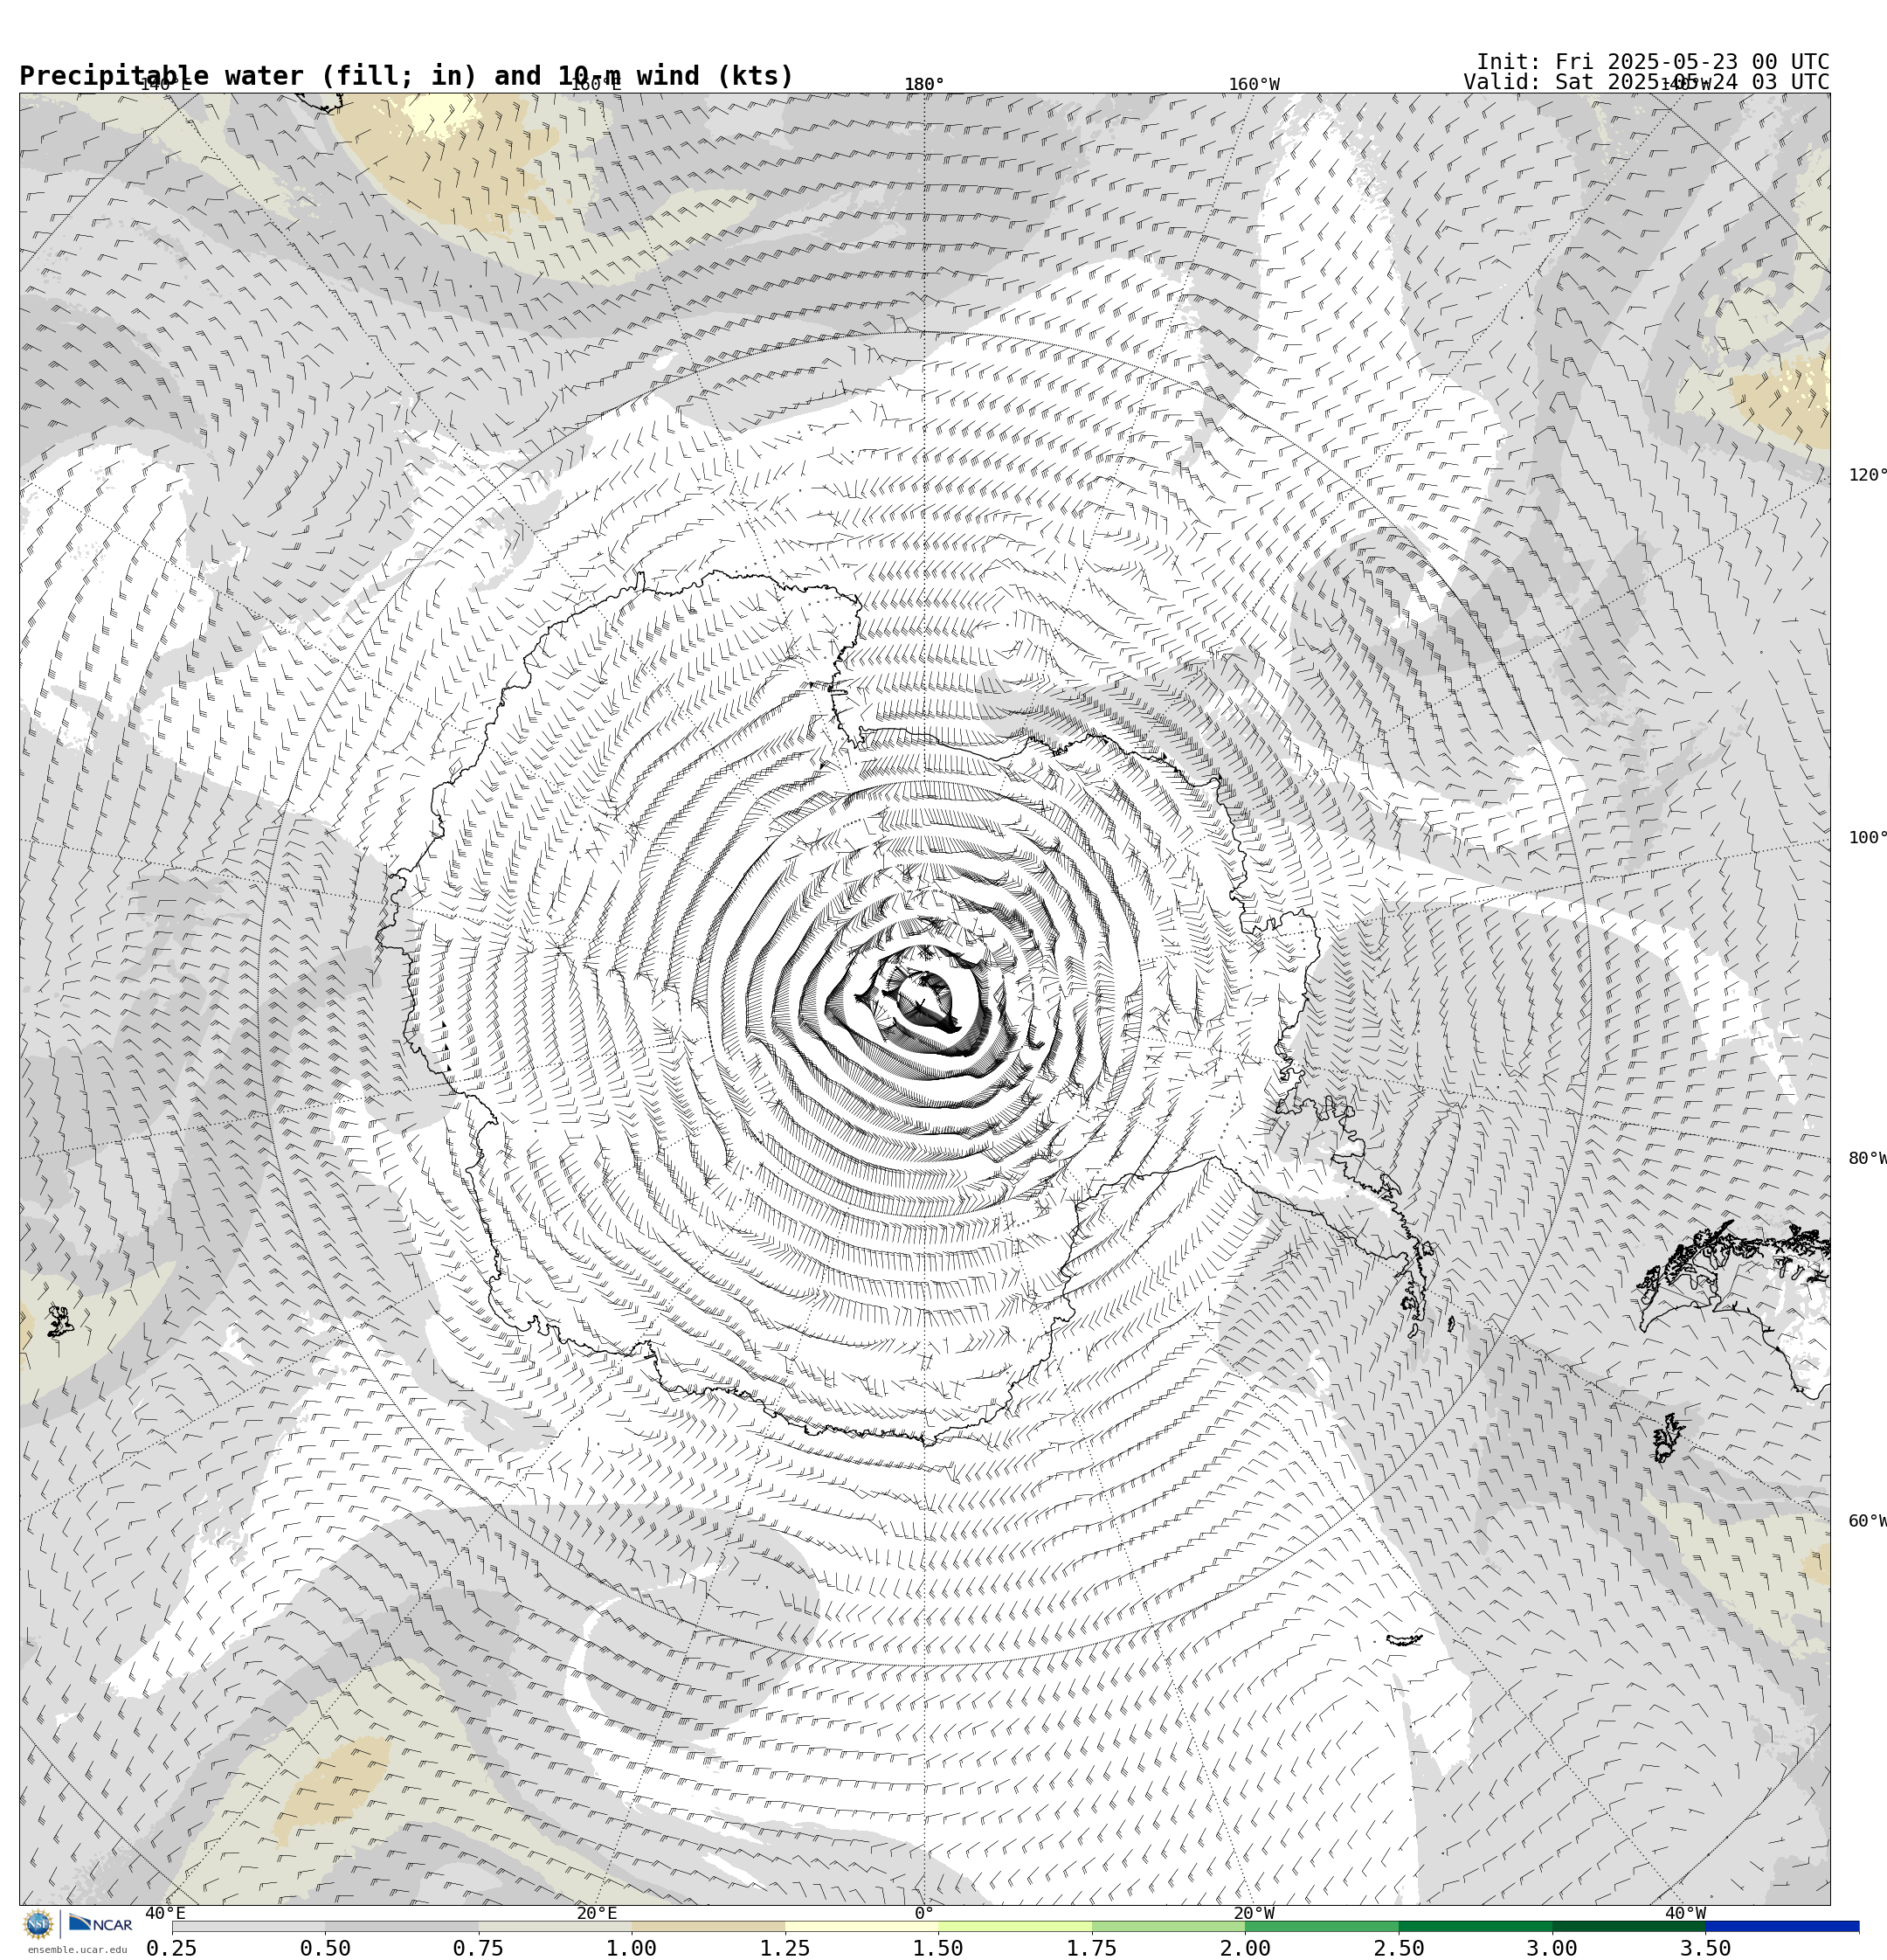
Task: Select the map title 'Precipitable water (fill; in)'
Action: coord(249,76)
